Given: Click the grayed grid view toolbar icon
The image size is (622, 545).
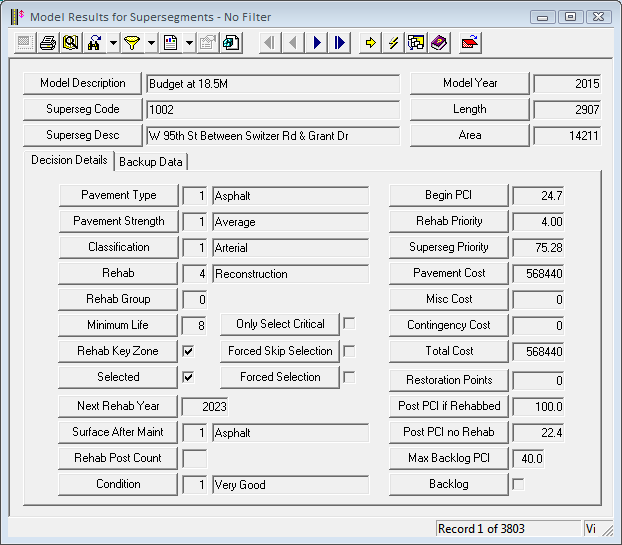Looking at the screenshot, I should coord(25,42).
